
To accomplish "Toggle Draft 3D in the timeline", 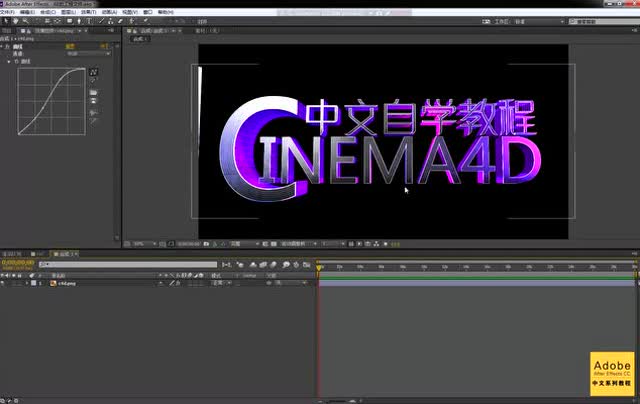I will [x=240, y=265].
